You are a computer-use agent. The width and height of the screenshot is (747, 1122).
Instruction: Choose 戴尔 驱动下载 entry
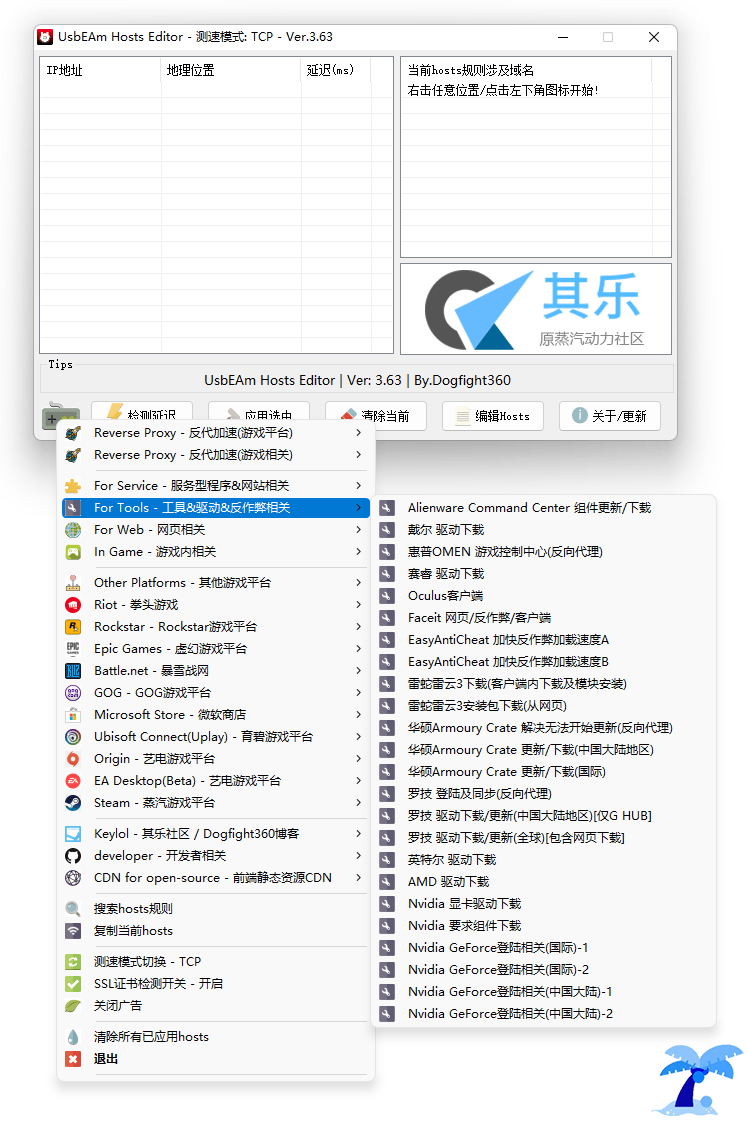tap(542, 530)
